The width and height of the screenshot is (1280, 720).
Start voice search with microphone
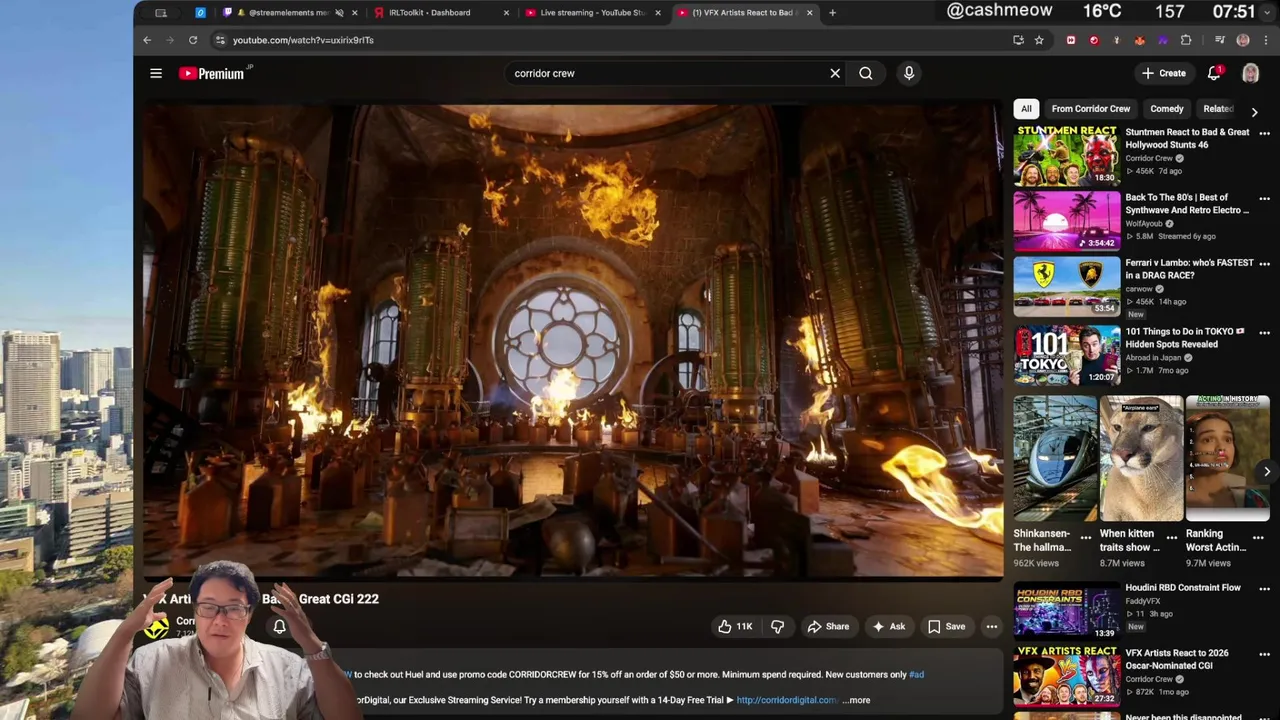click(909, 73)
